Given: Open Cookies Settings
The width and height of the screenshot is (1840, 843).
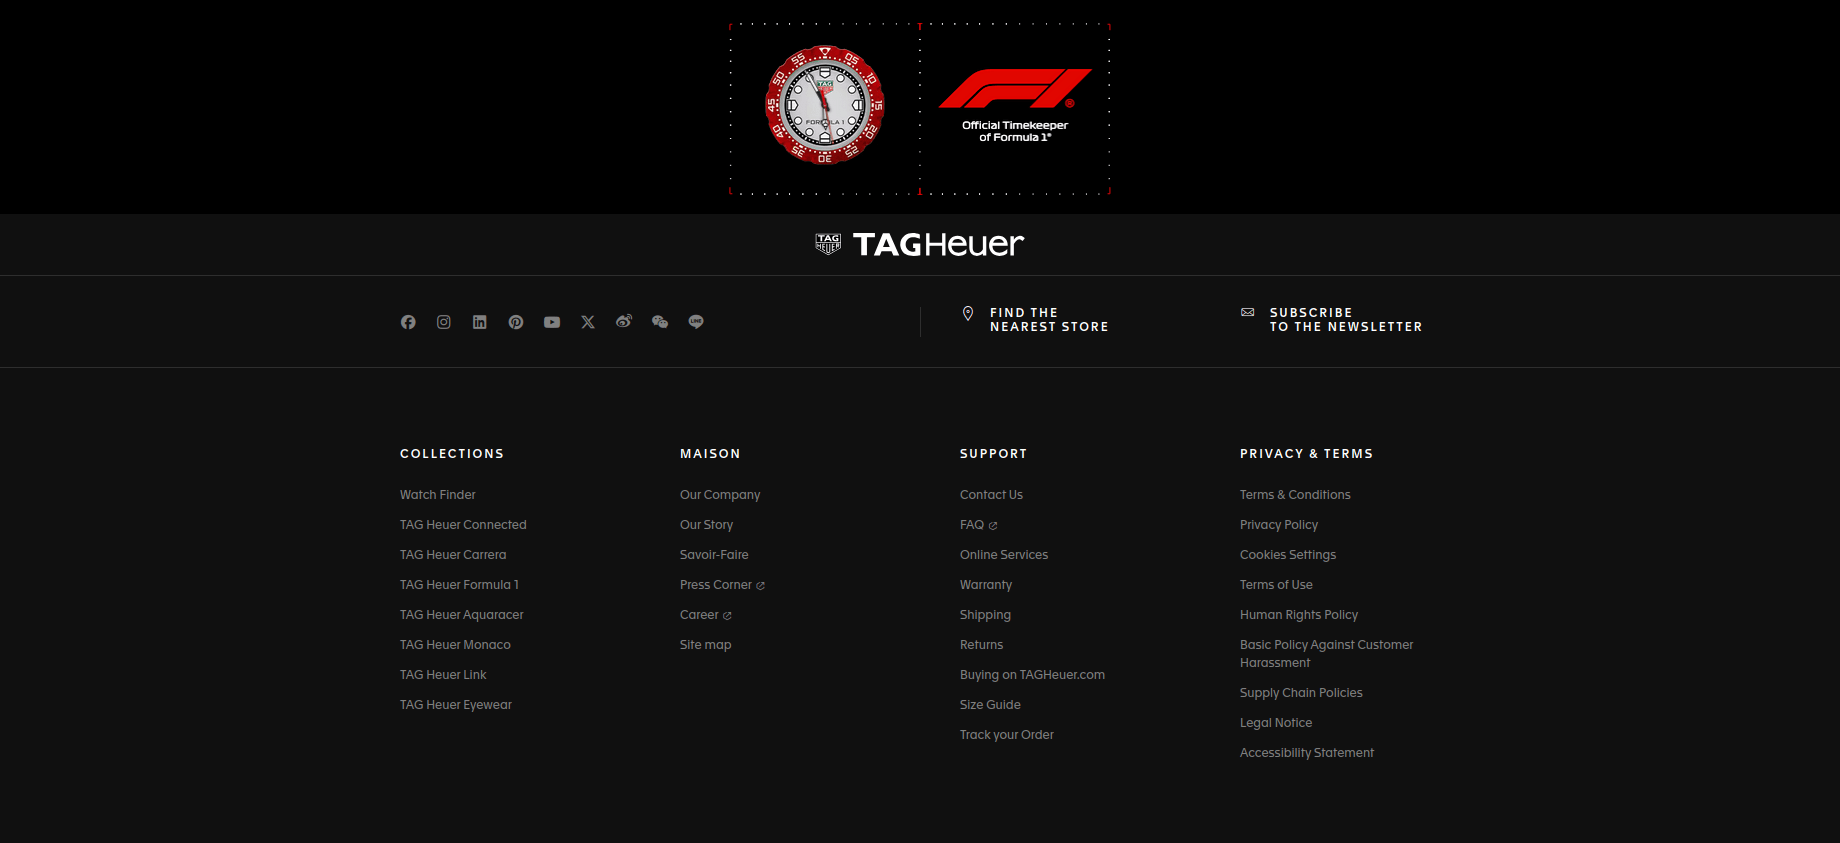Looking at the screenshot, I should (x=1287, y=555).
